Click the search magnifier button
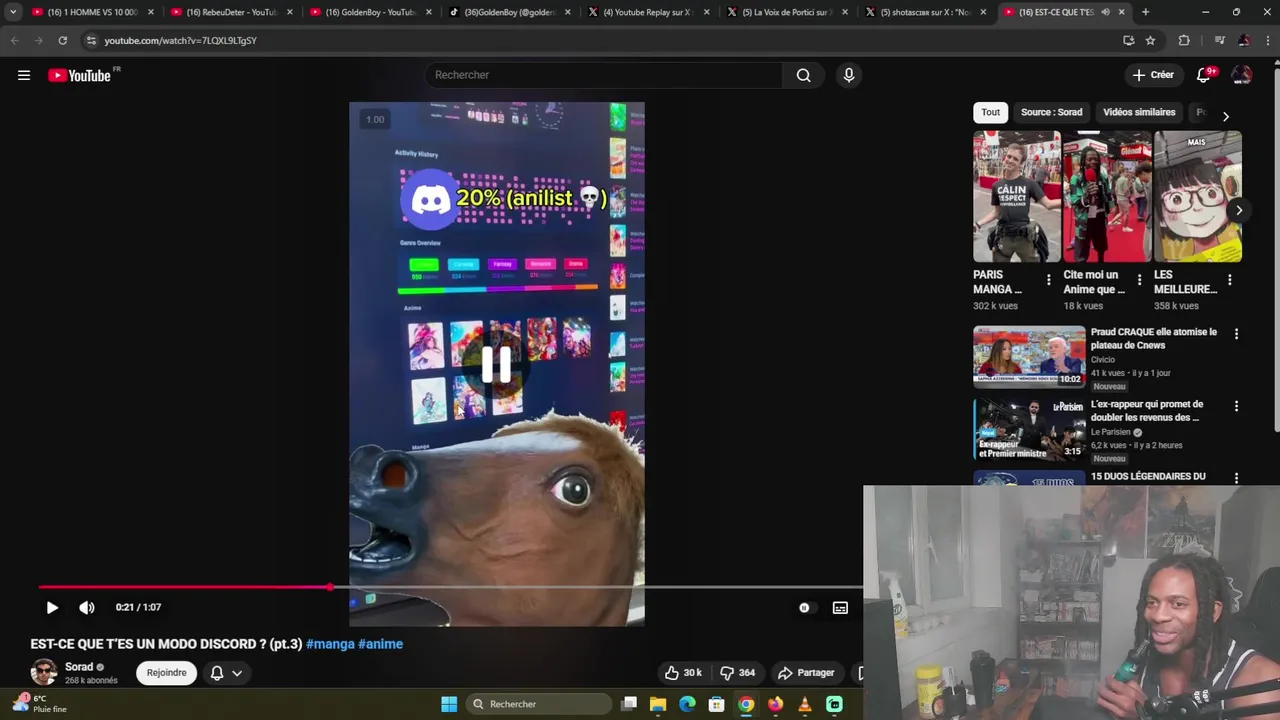The width and height of the screenshot is (1280, 720). pyautogui.click(x=803, y=75)
